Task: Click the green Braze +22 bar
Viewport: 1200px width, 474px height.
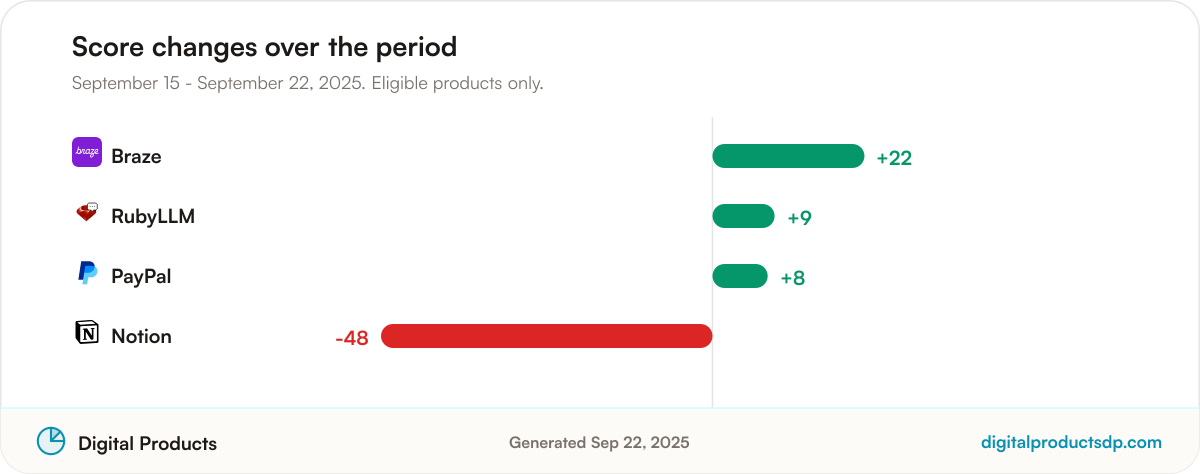Action: (788, 156)
